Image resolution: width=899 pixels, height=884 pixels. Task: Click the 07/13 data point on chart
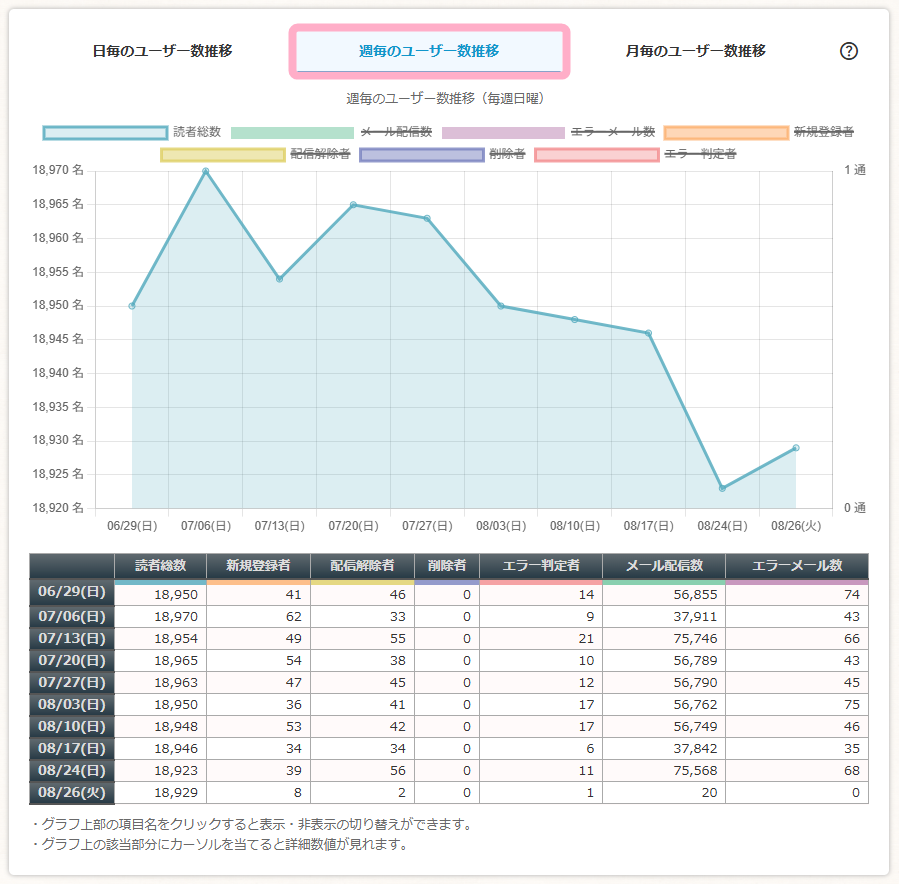coord(279,279)
